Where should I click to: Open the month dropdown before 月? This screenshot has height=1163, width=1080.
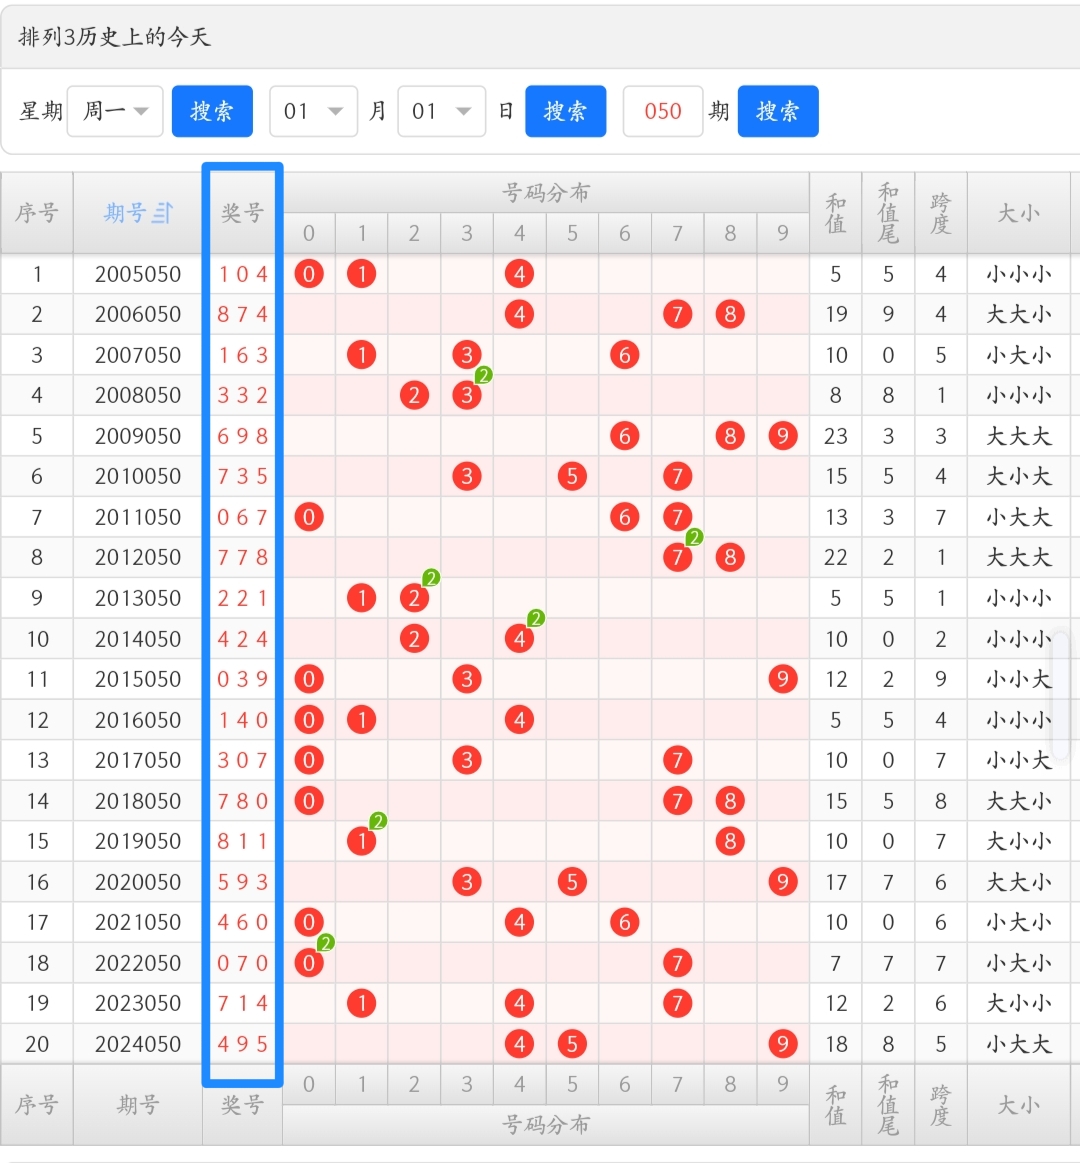point(313,111)
